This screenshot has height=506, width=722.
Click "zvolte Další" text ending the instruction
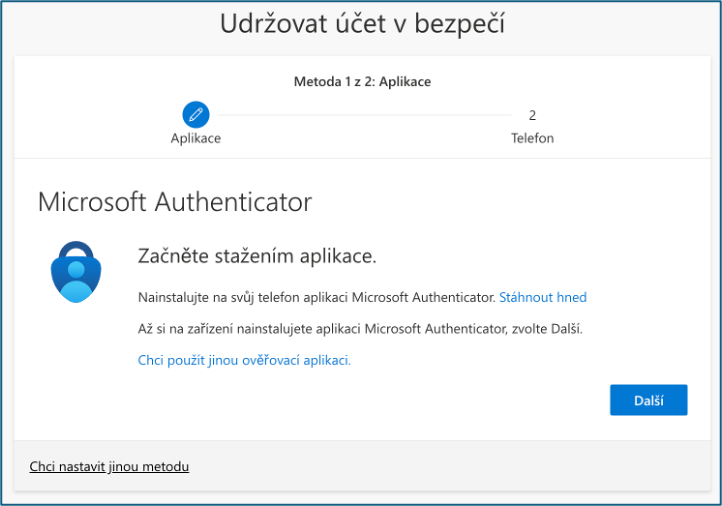coord(547,328)
